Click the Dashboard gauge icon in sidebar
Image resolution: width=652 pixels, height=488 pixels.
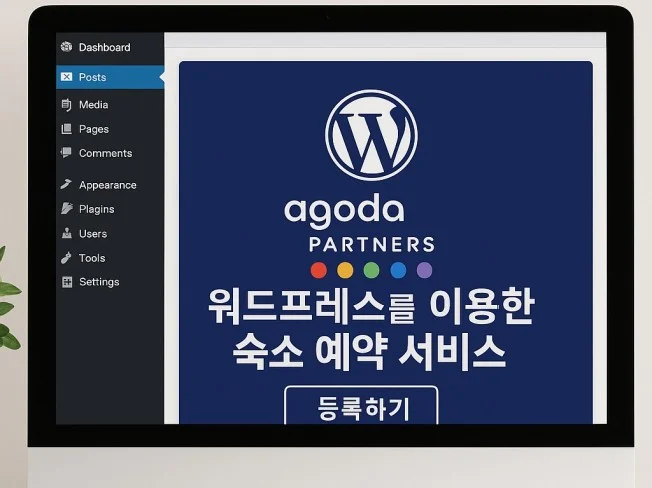(x=66, y=47)
